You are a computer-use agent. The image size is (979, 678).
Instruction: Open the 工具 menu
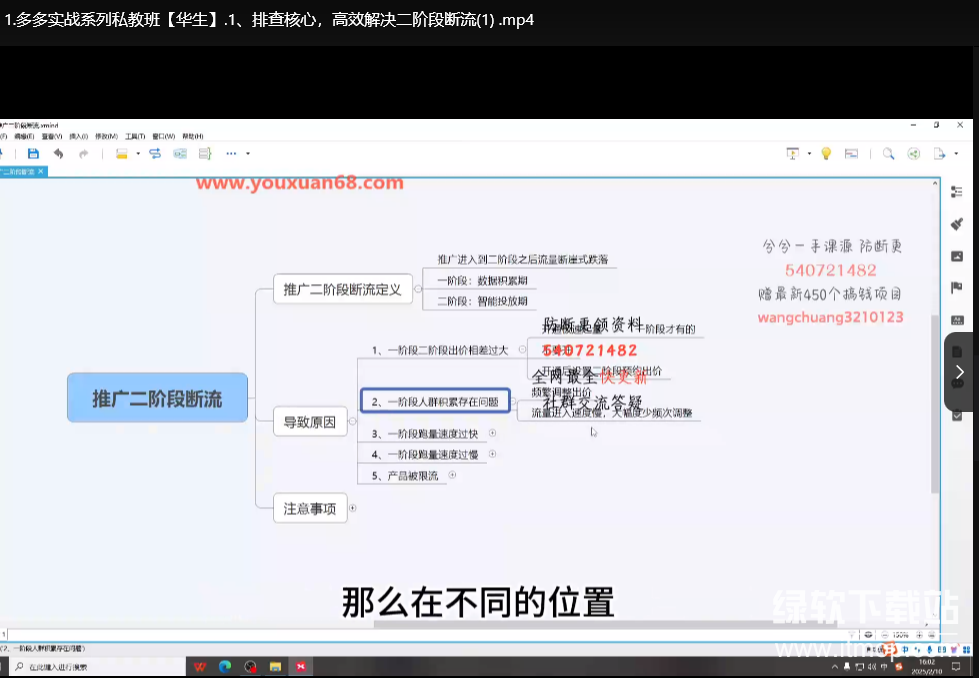134,136
